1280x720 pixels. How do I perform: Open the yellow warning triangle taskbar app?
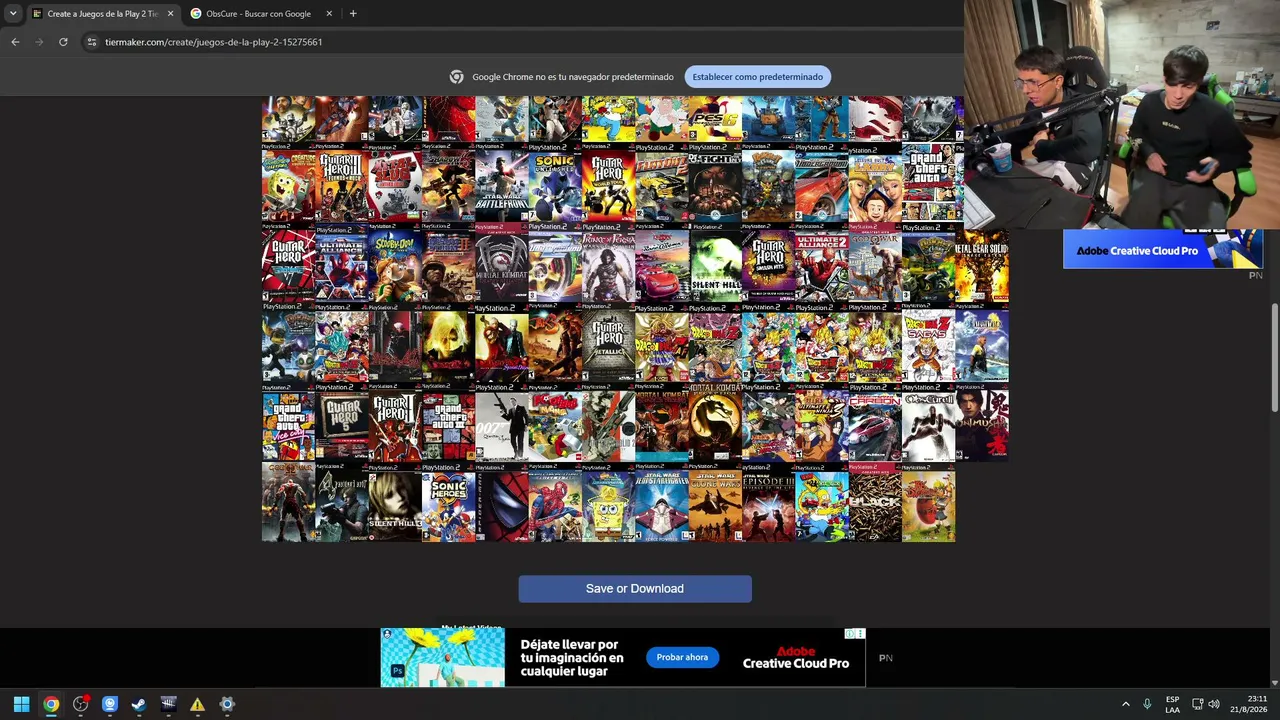point(197,704)
